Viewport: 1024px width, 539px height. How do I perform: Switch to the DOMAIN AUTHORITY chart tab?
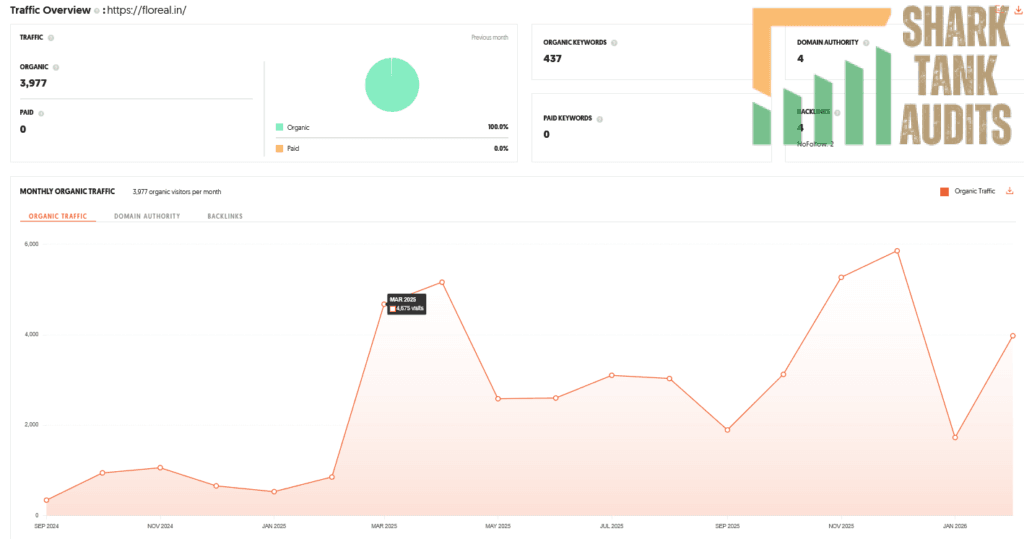[x=147, y=216]
